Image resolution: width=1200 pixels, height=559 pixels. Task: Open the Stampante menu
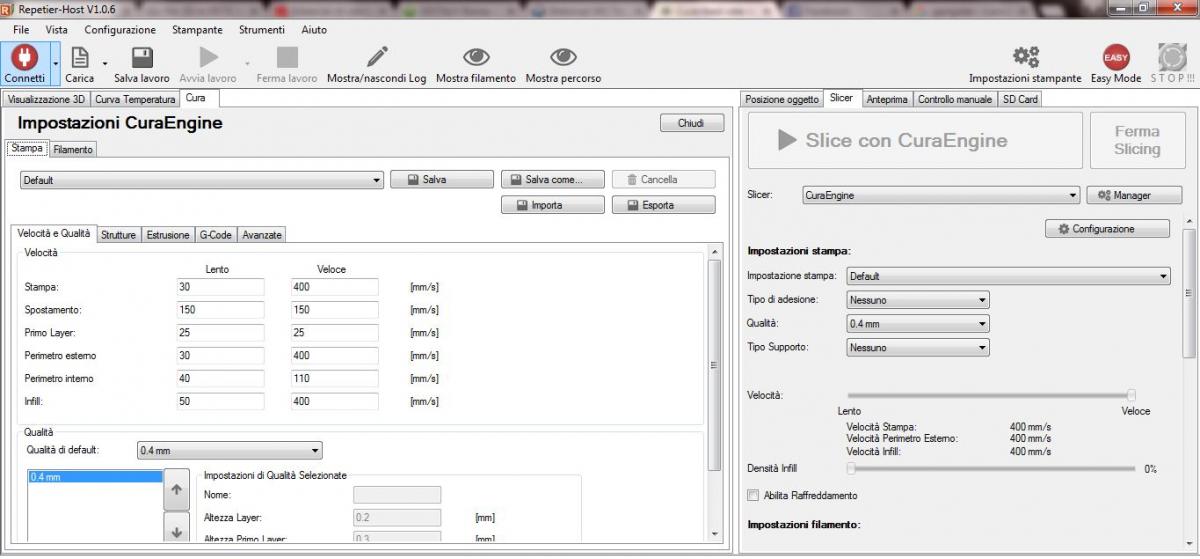[x=197, y=30]
